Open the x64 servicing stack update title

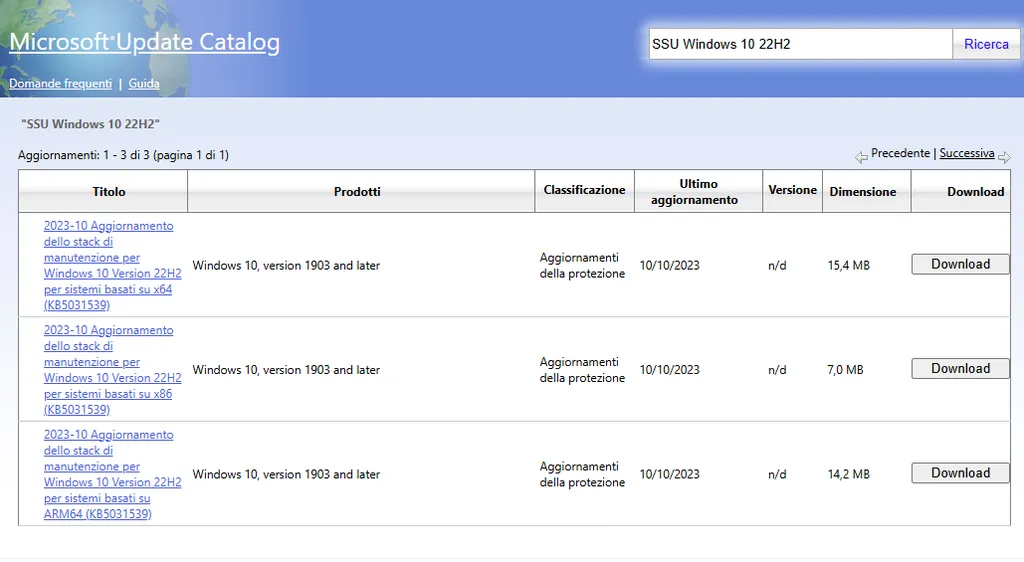click(x=112, y=265)
